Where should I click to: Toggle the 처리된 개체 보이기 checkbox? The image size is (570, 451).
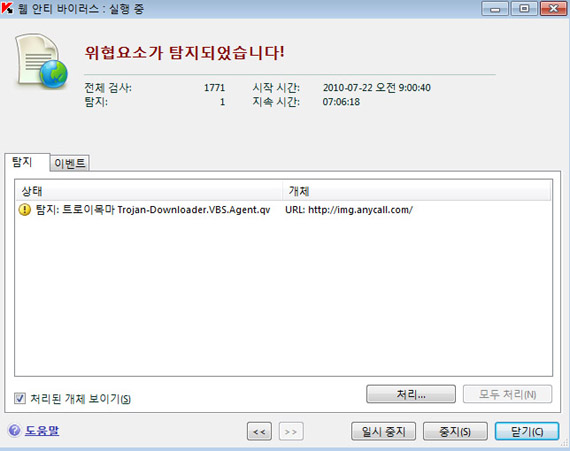(20, 398)
